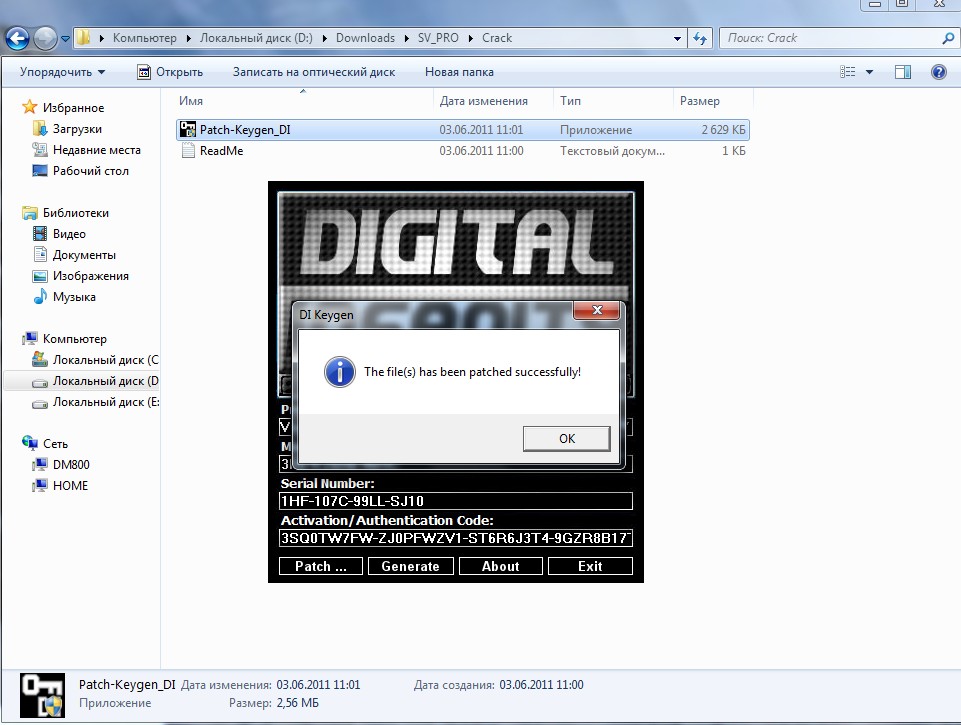Image resolution: width=961 pixels, height=725 pixels.
Task: Expand the arrow after SV_PRO breadcrumb
Action: point(471,38)
